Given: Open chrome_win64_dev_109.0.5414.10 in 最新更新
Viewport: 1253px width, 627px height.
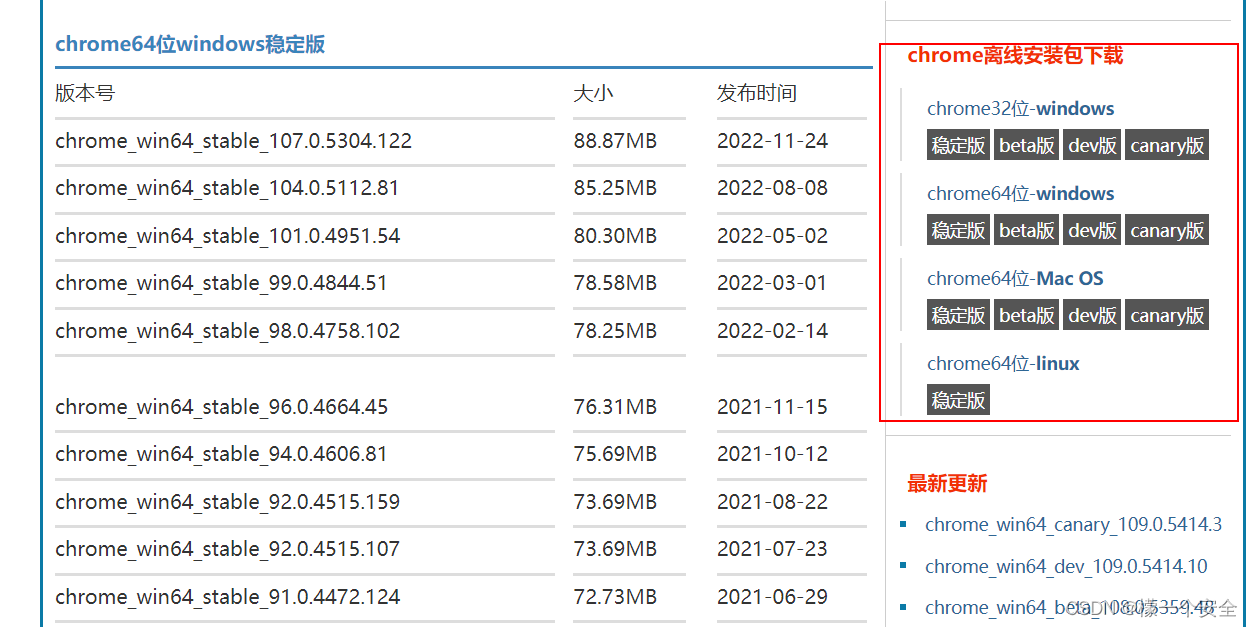Looking at the screenshot, I should pos(1066,567).
